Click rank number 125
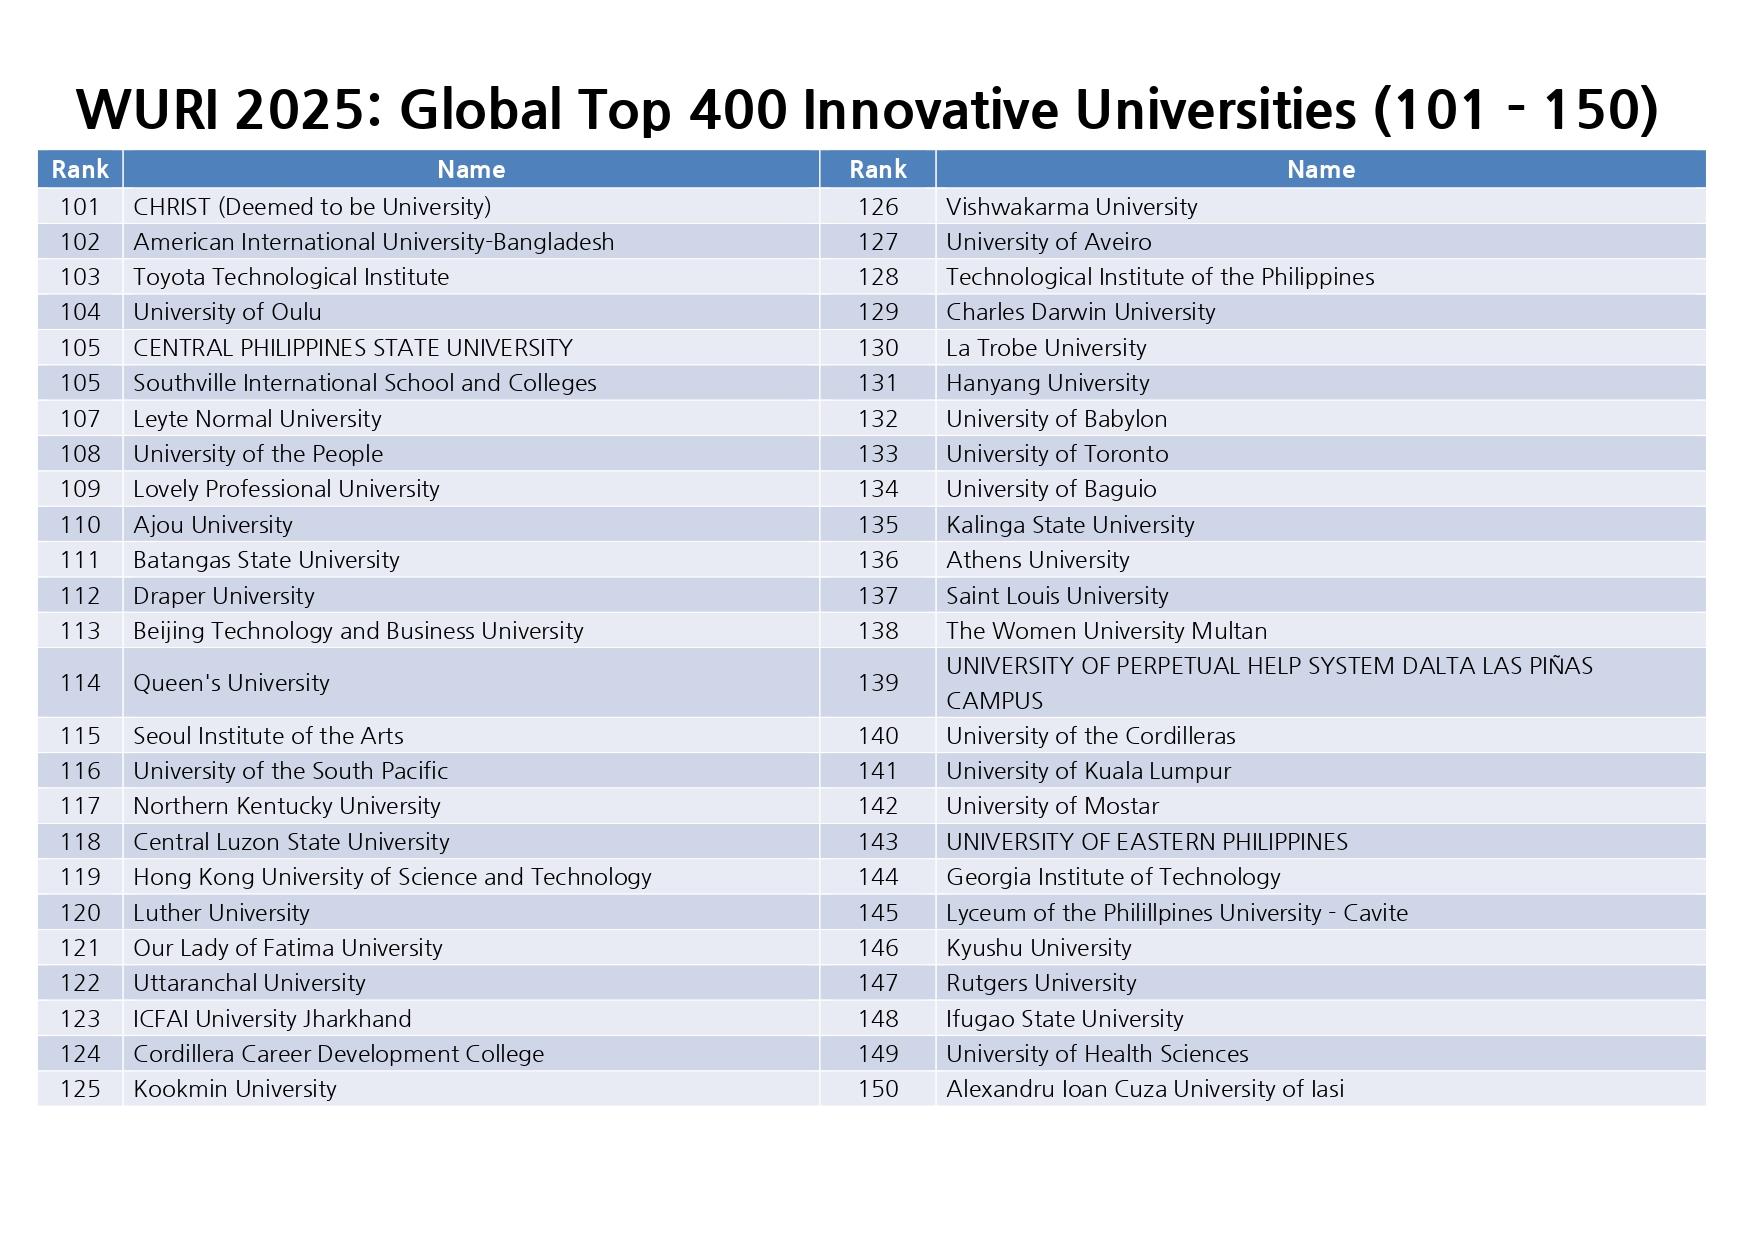Screen dimensions: 1755x1241 [x=80, y=1089]
